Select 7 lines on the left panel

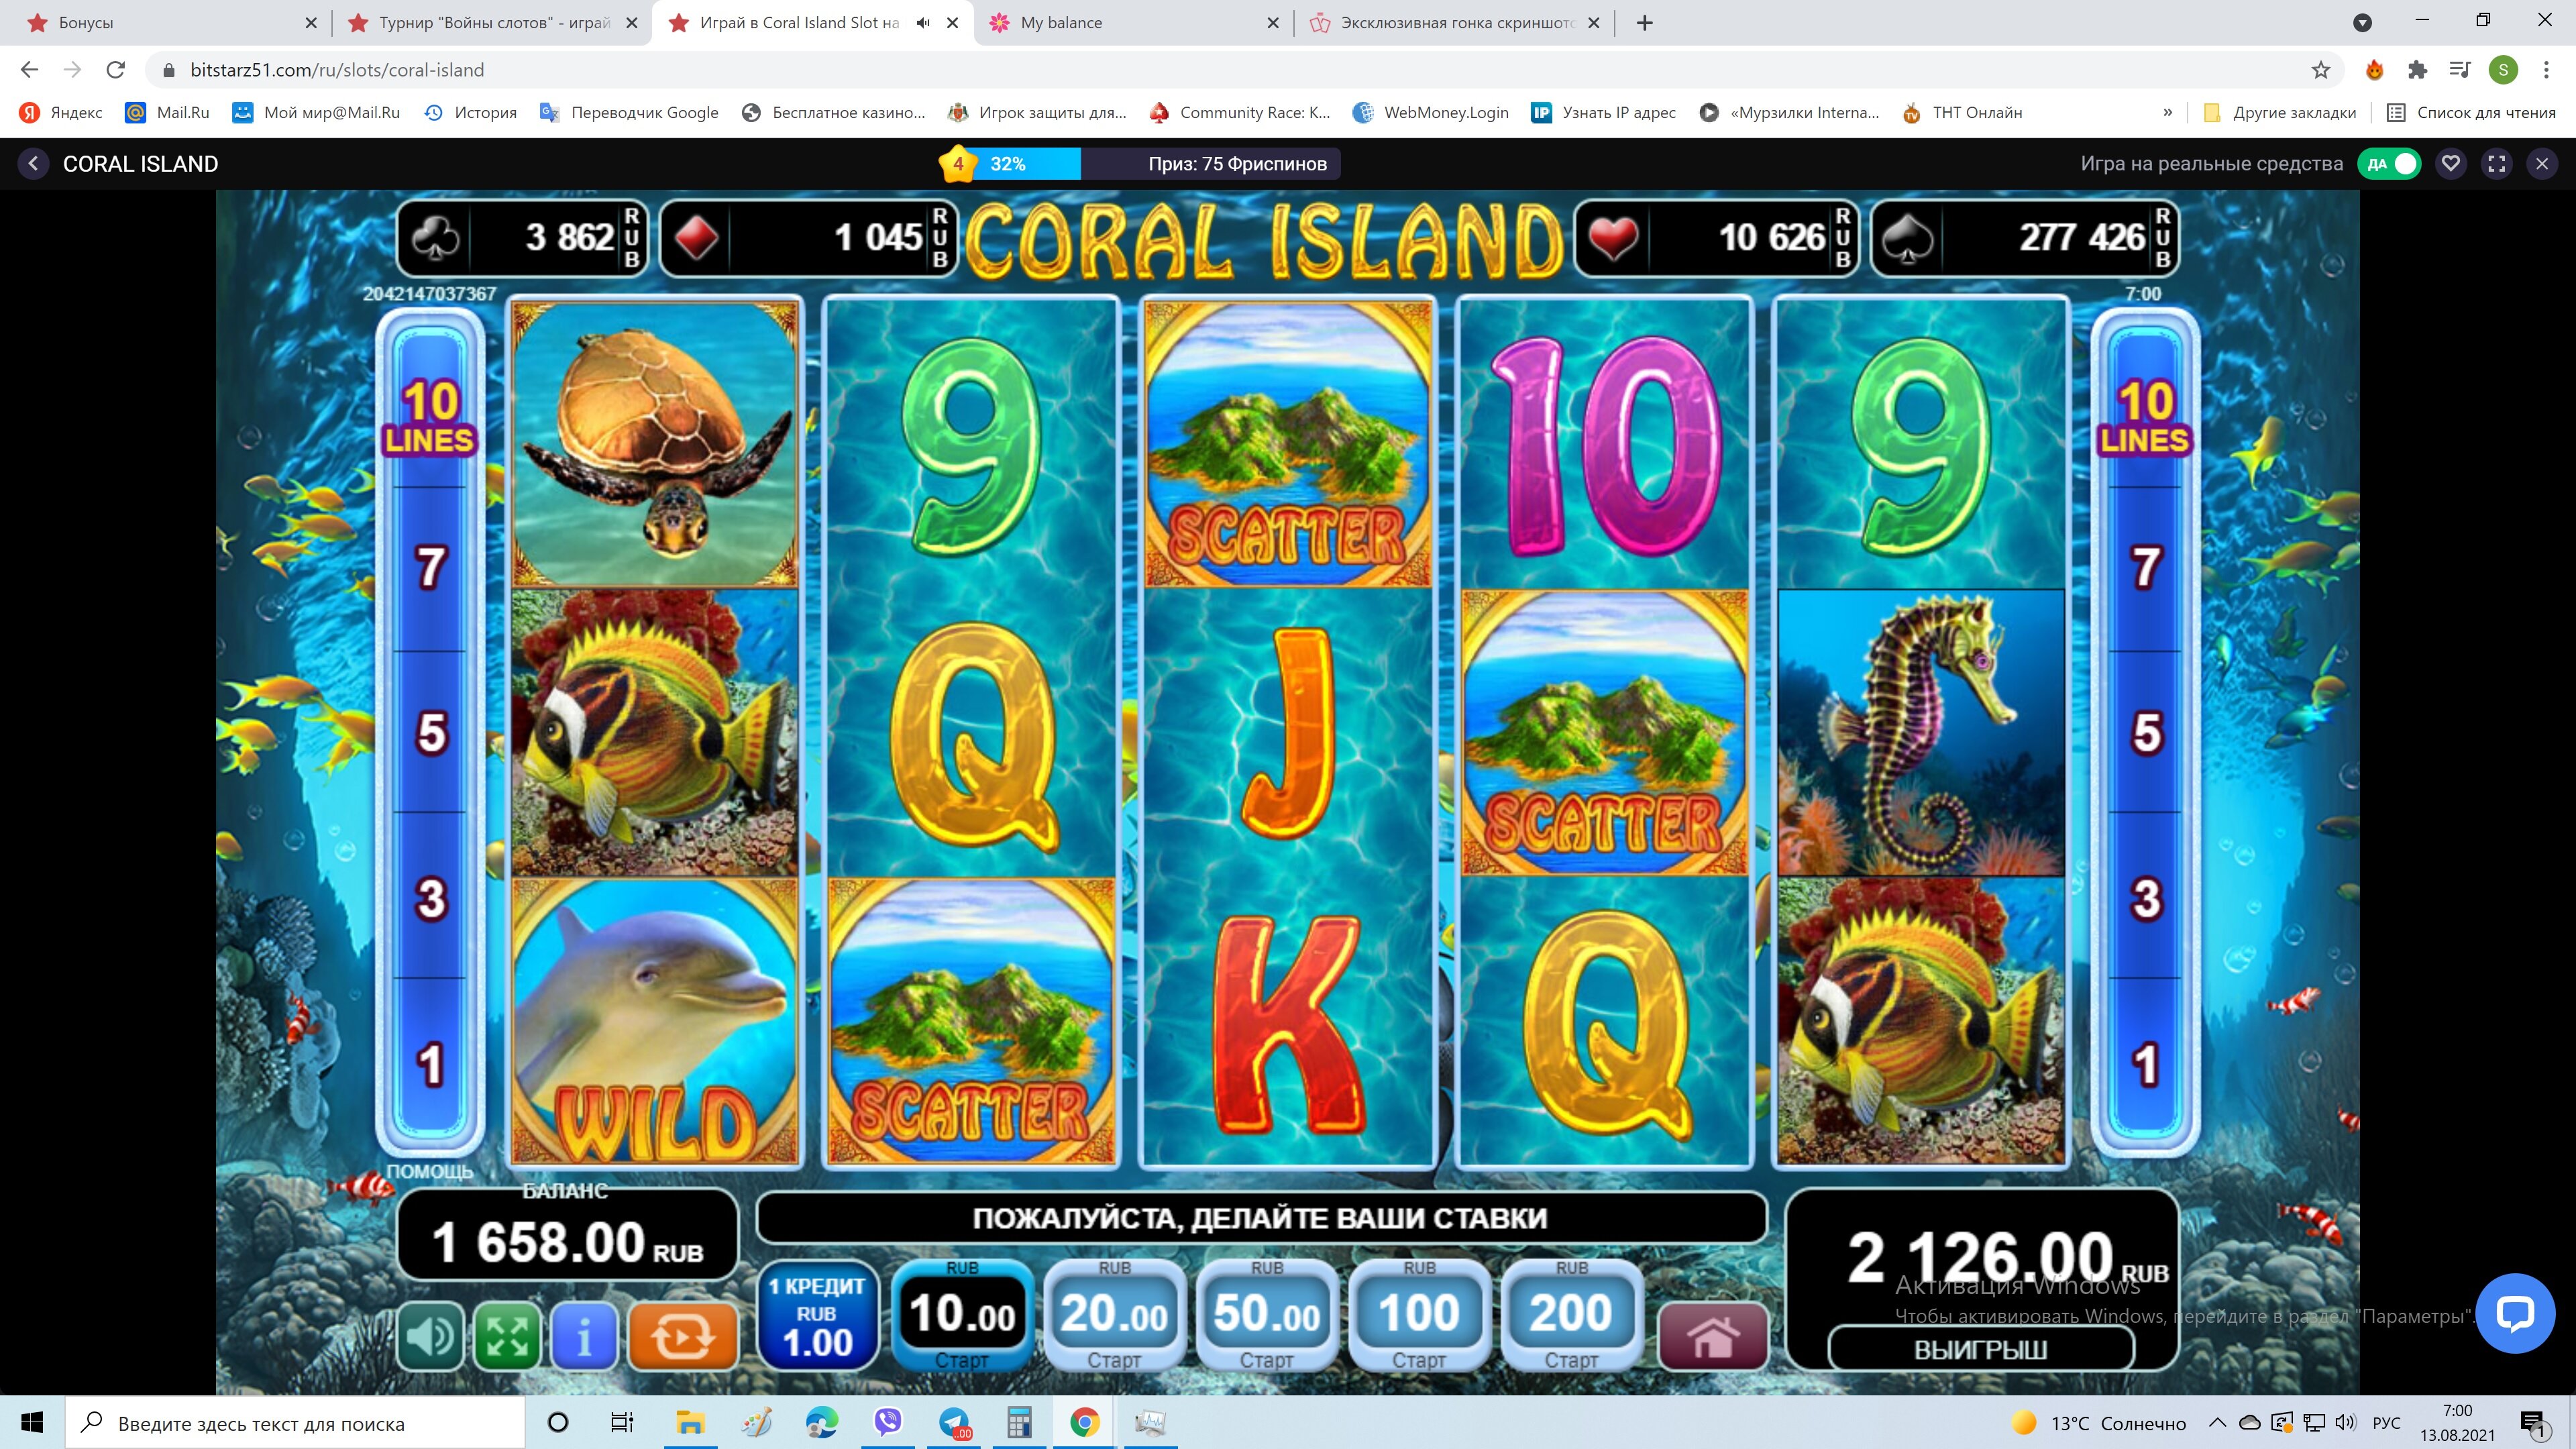[x=431, y=568]
